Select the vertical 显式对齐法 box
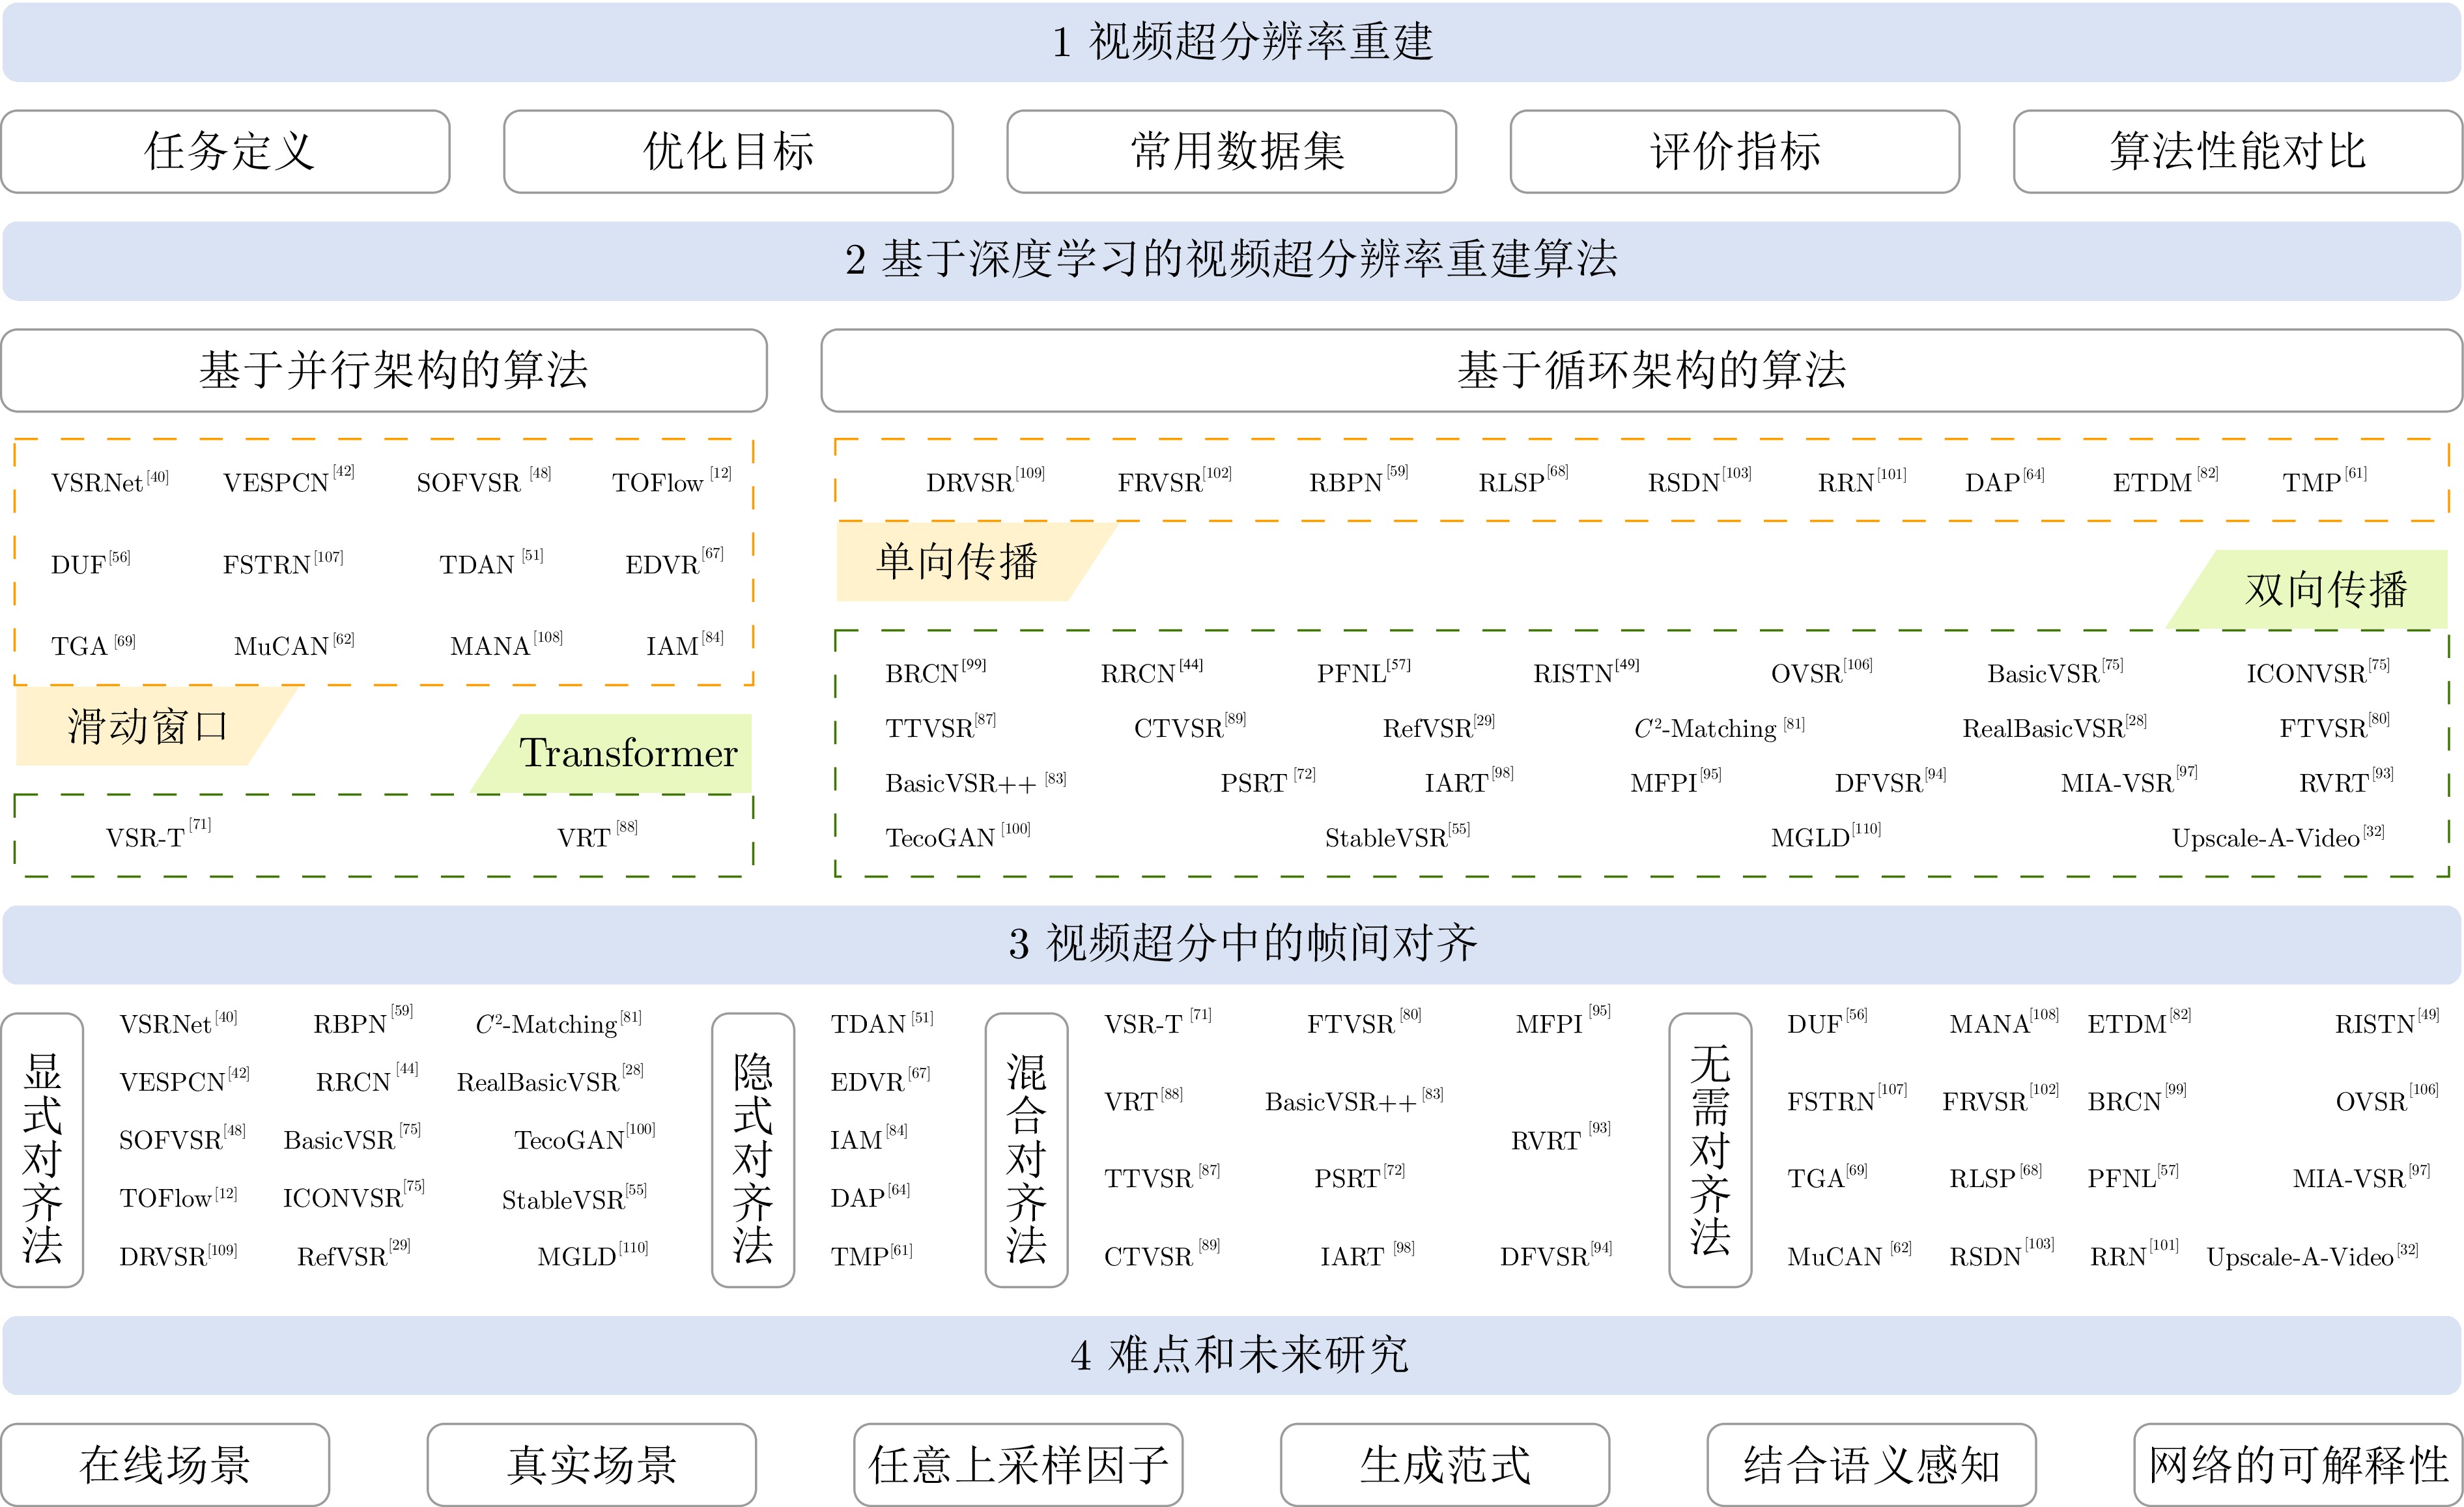This screenshot has height=1507, width=2464. [42, 1150]
